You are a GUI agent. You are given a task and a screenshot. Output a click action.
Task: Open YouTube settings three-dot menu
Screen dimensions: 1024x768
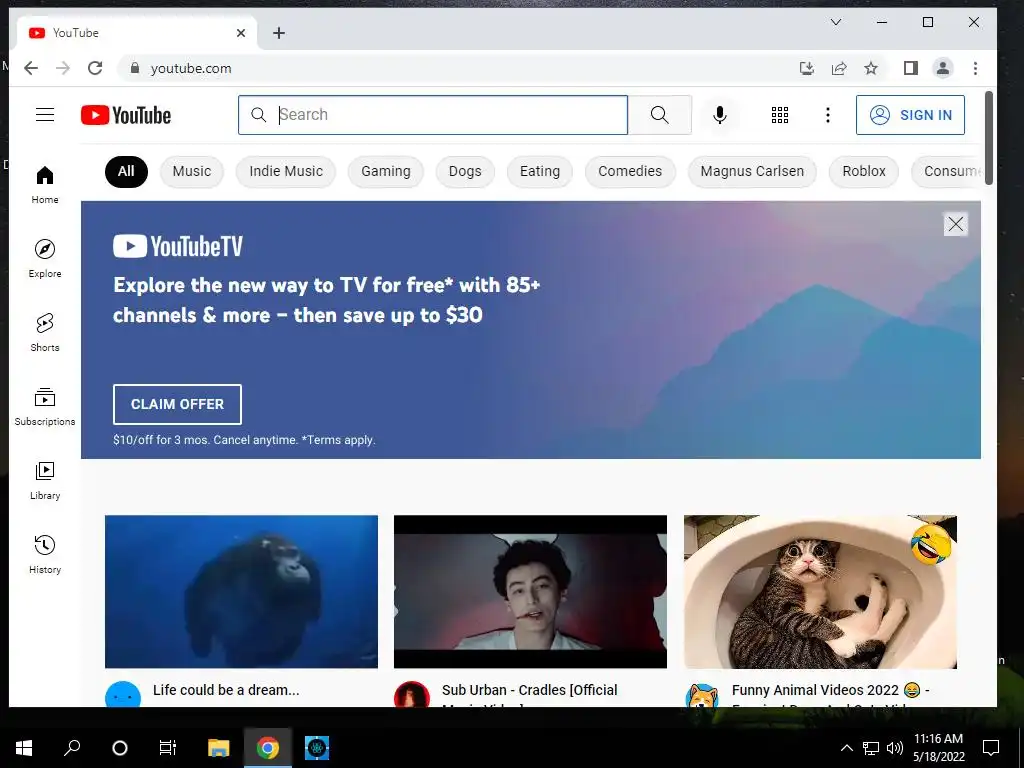tap(827, 115)
